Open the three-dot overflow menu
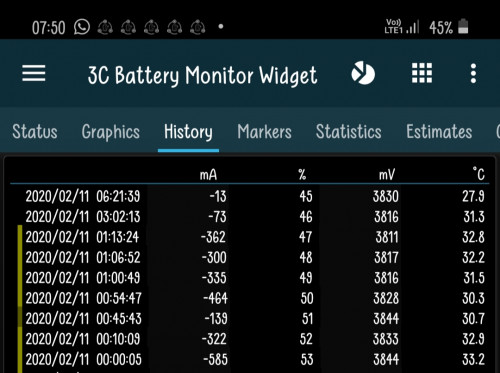Viewport: 500px width, 373px height. point(473,73)
